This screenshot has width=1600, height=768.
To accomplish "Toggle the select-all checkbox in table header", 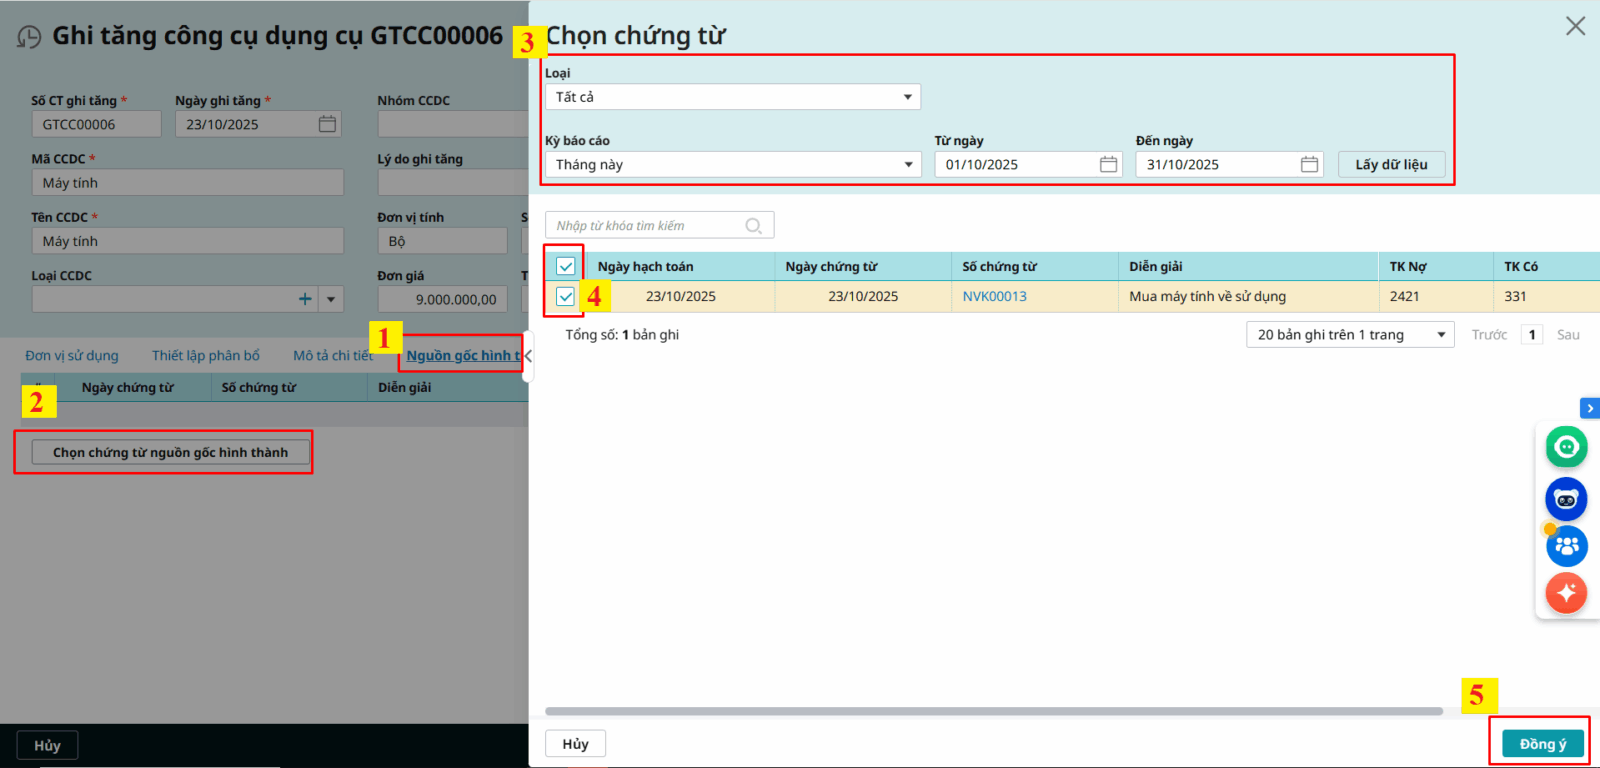I will 565,266.
